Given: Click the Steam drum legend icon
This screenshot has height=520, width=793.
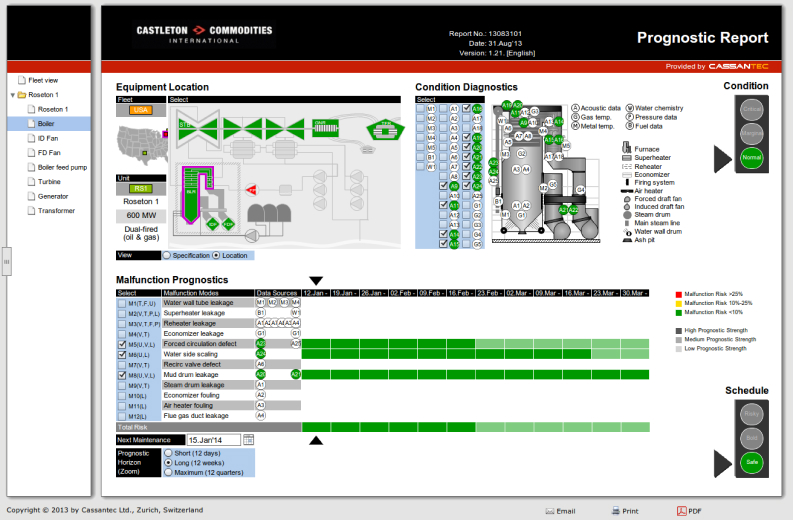Looking at the screenshot, I should click(627, 215).
